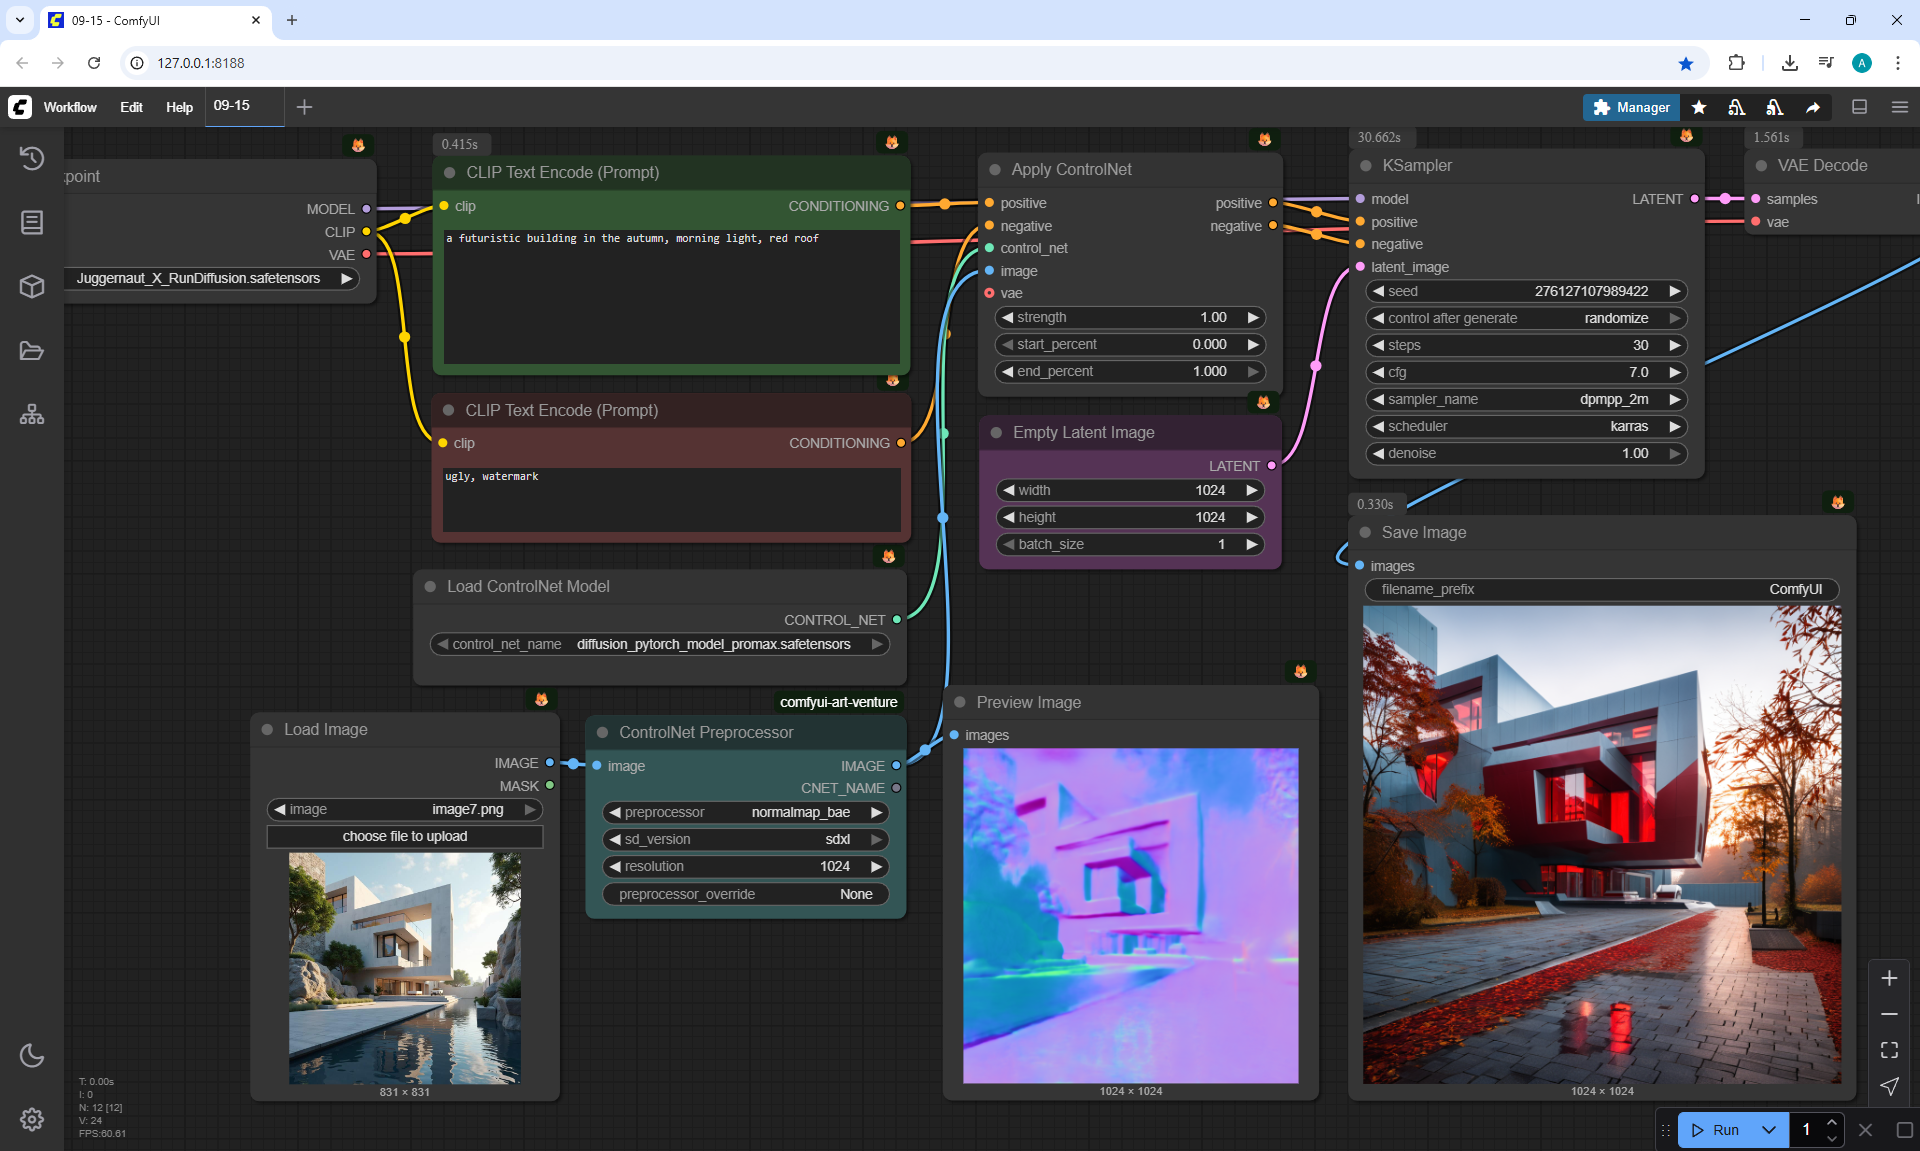The width and height of the screenshot is (1920, 1151).
Task: Open the model library cube icon
Action: [32, 286]
